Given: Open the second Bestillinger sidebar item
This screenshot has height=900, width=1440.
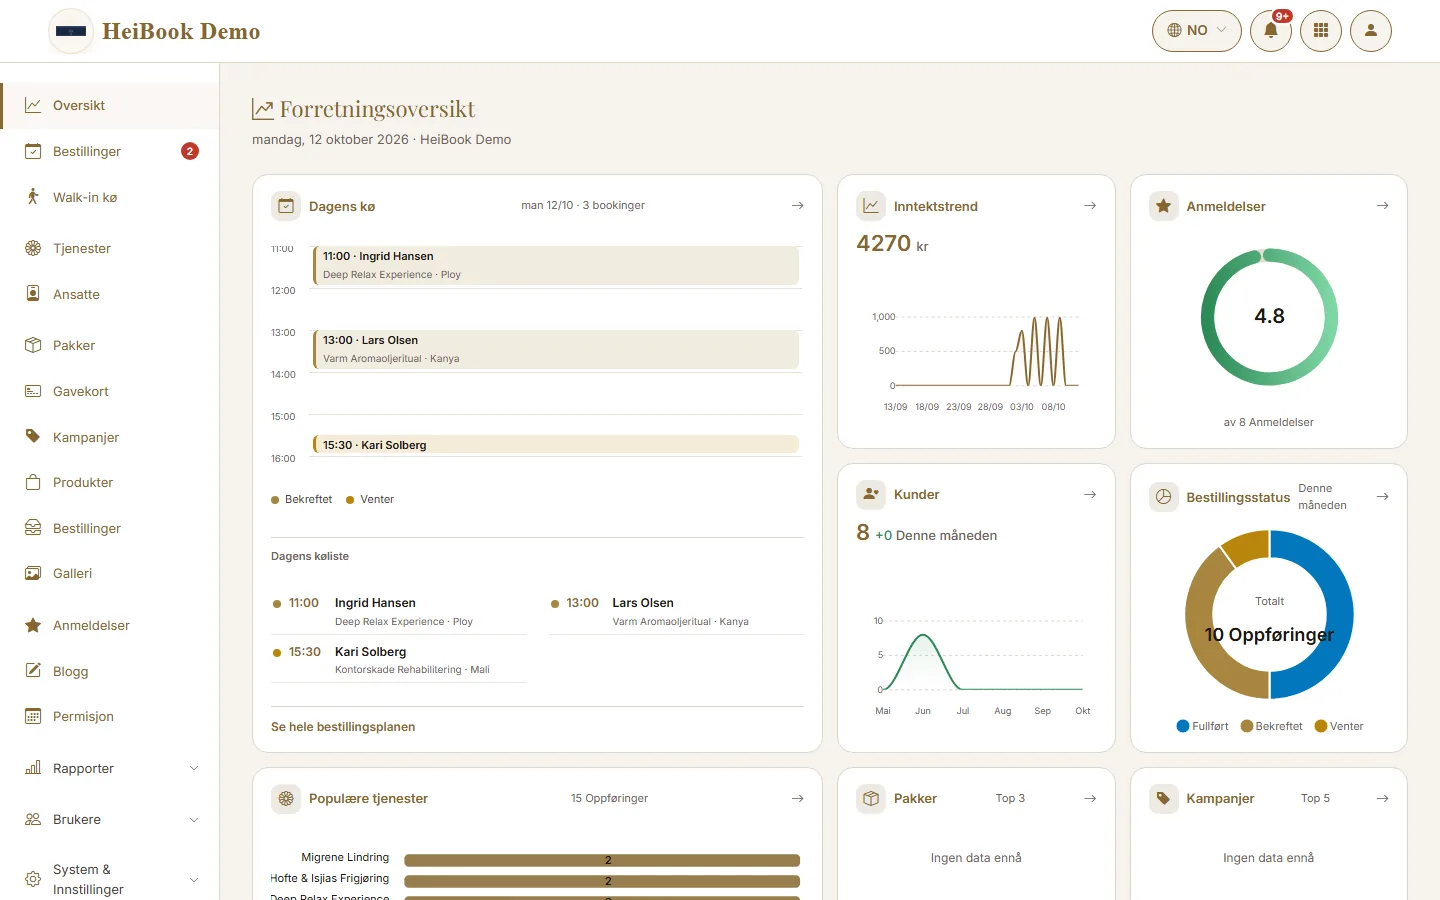Looking at the screenshot, I should (x=110, y=528).
